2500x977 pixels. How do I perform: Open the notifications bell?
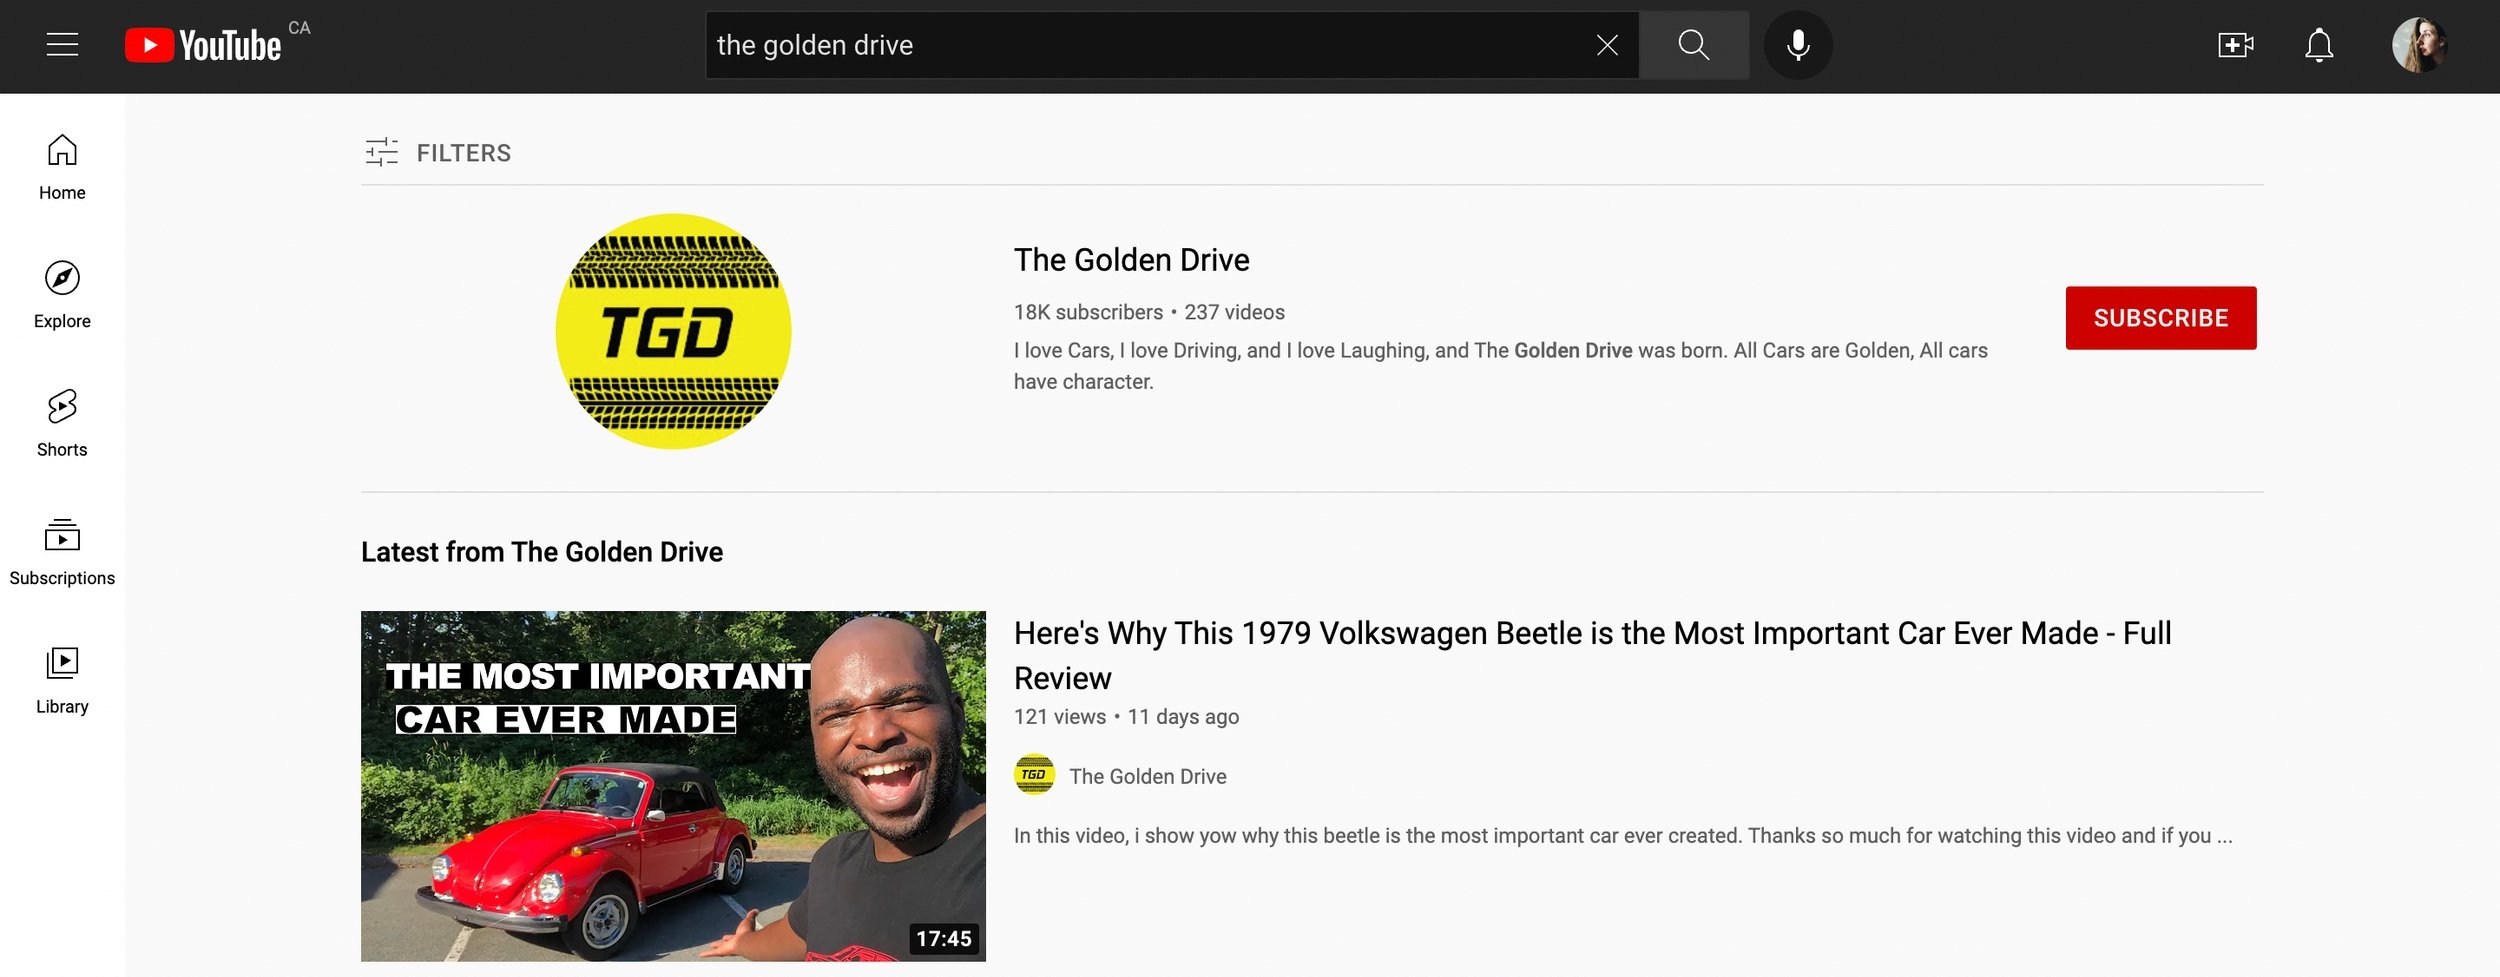(x=2319, y=45)
